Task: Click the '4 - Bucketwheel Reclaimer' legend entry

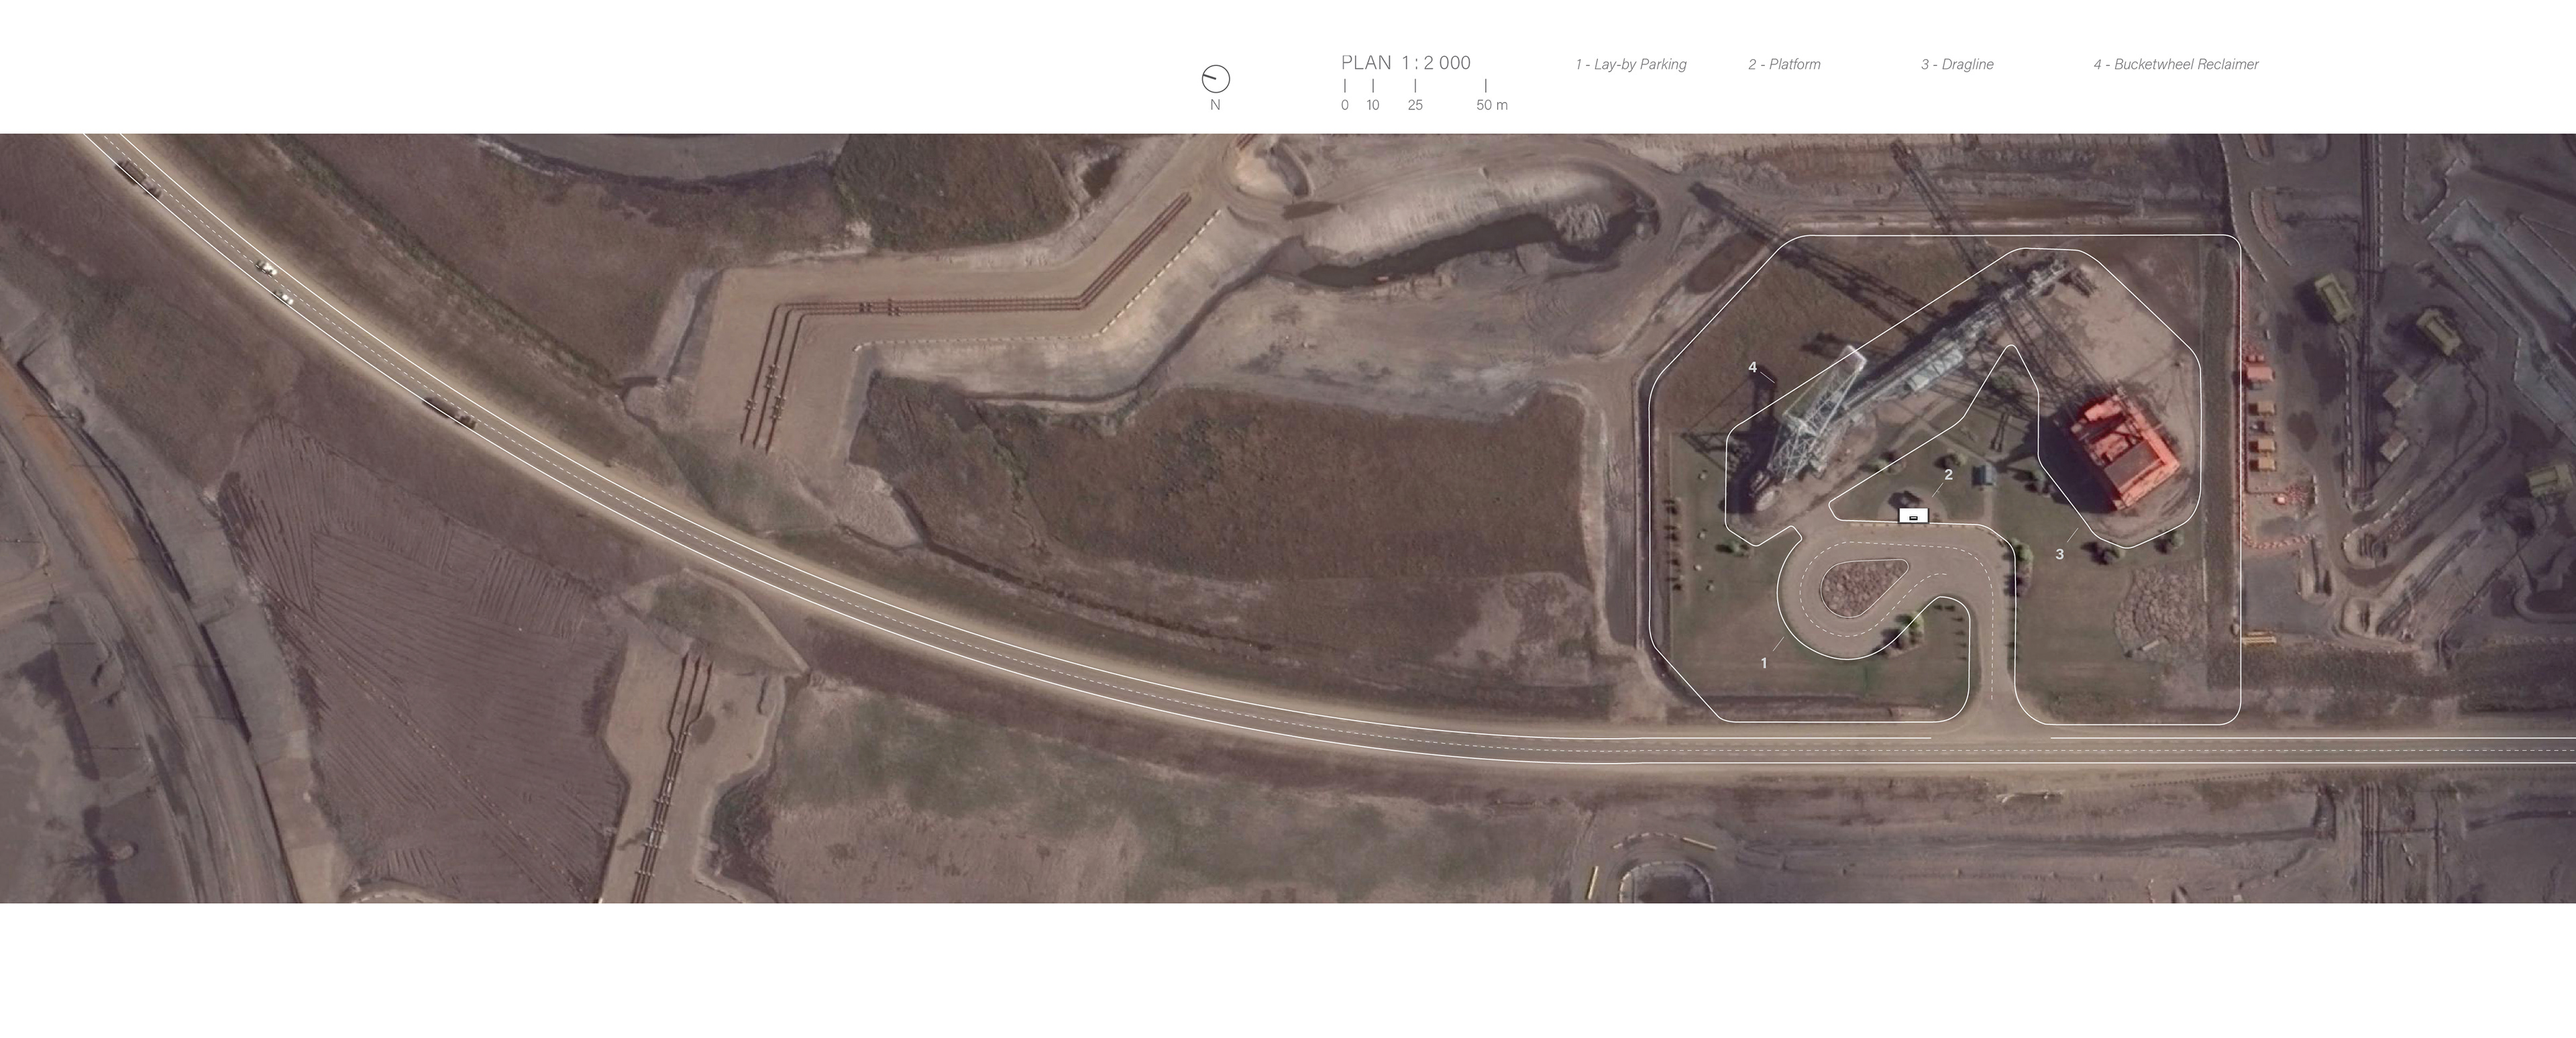Action: click(x=2176, y=64)
